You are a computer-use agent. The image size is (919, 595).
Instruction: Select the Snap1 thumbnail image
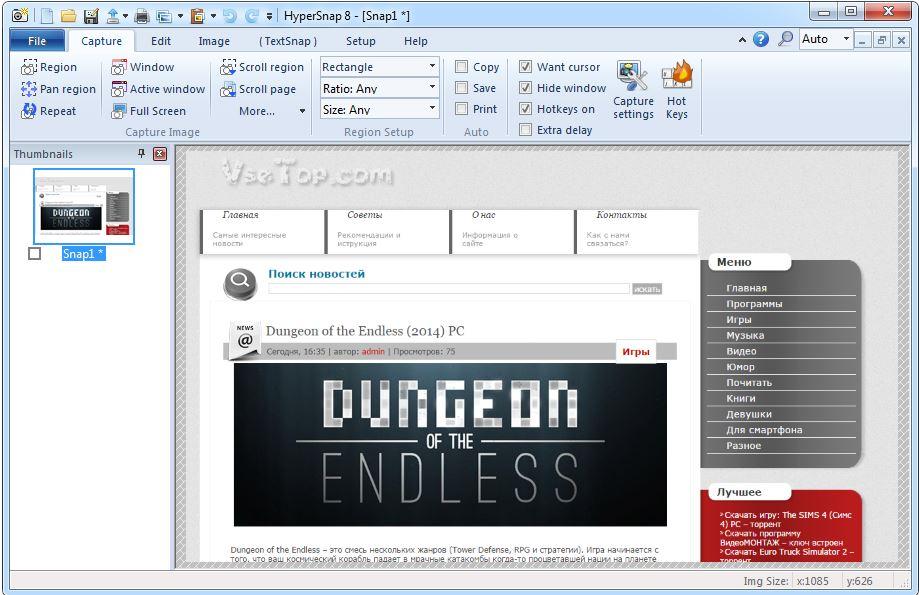click(x=84, y=206)
